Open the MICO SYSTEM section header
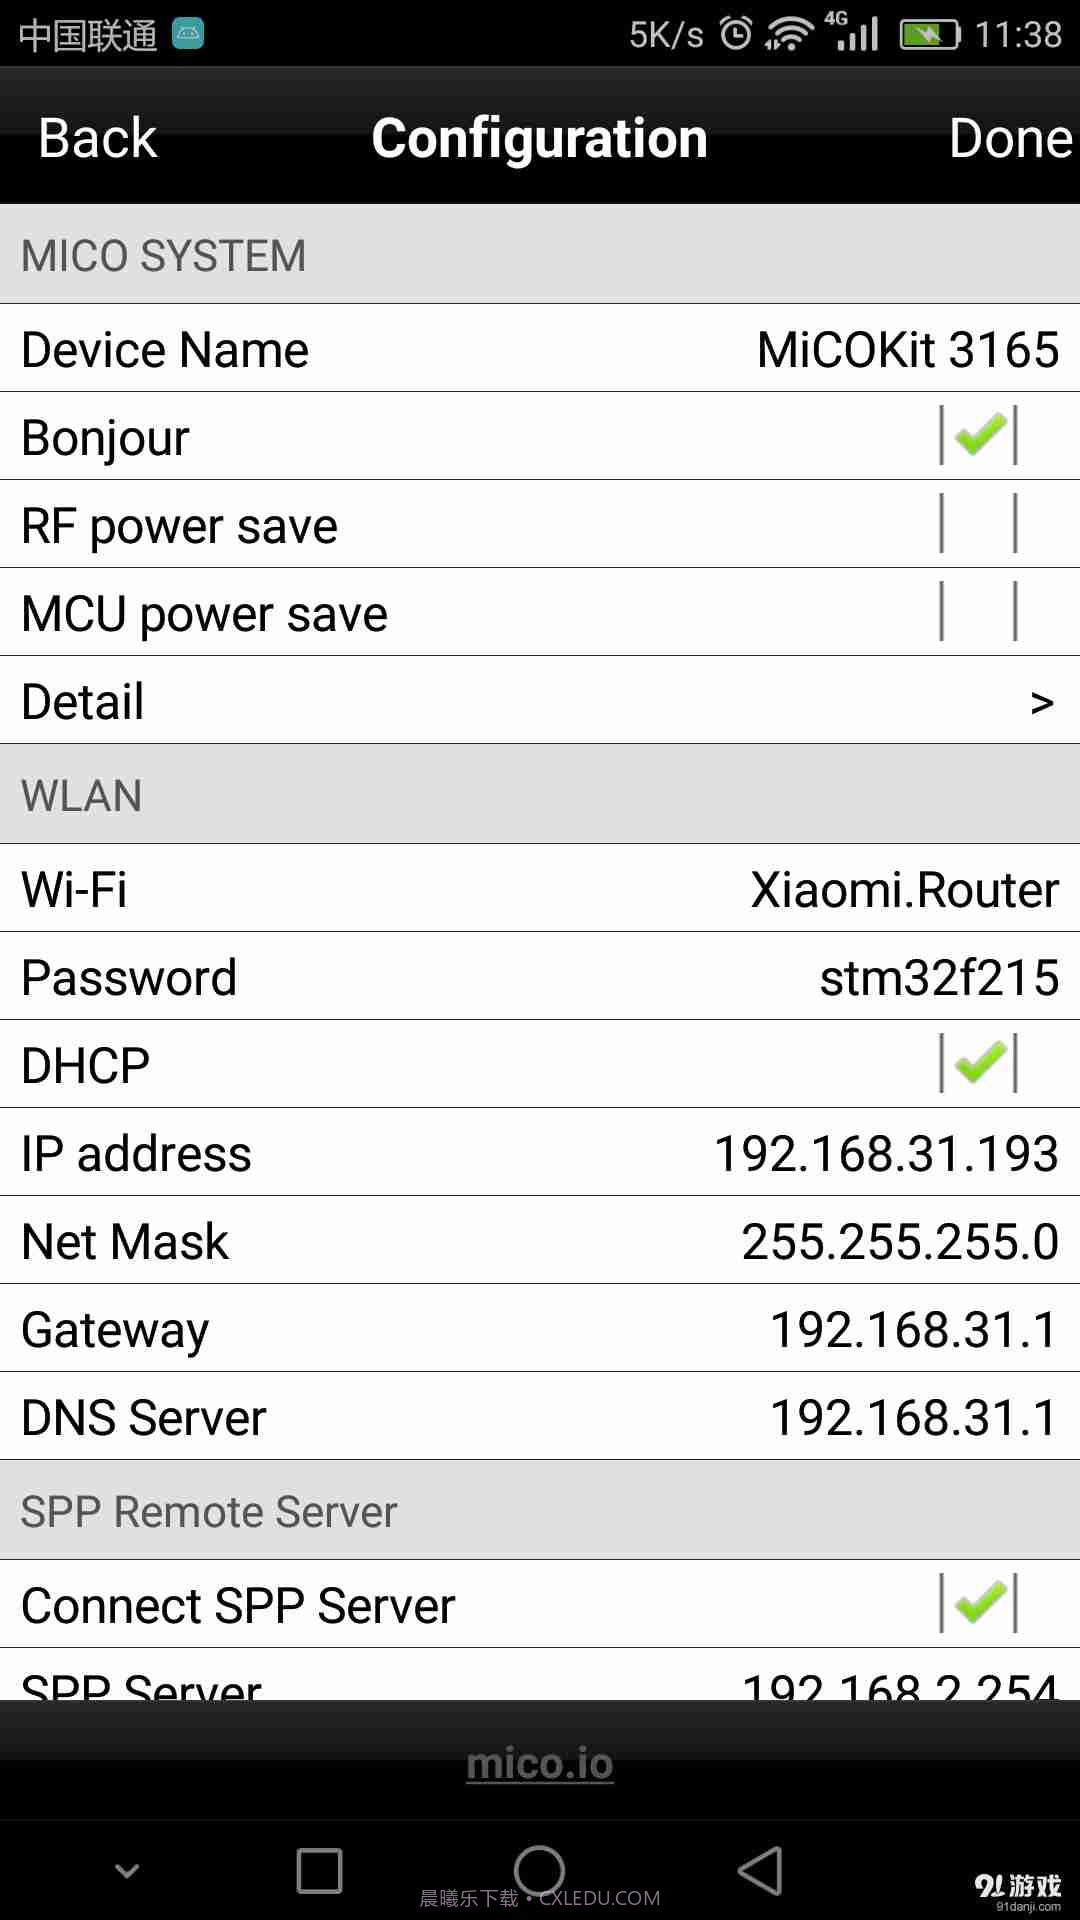 pos(163,255)
